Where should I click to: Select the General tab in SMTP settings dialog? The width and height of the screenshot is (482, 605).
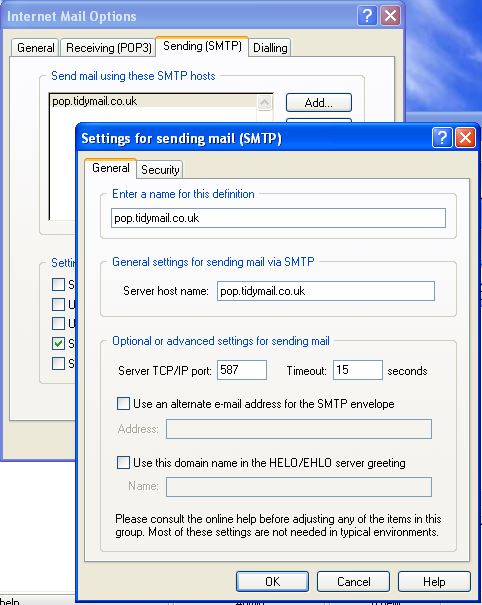(110, 168)
